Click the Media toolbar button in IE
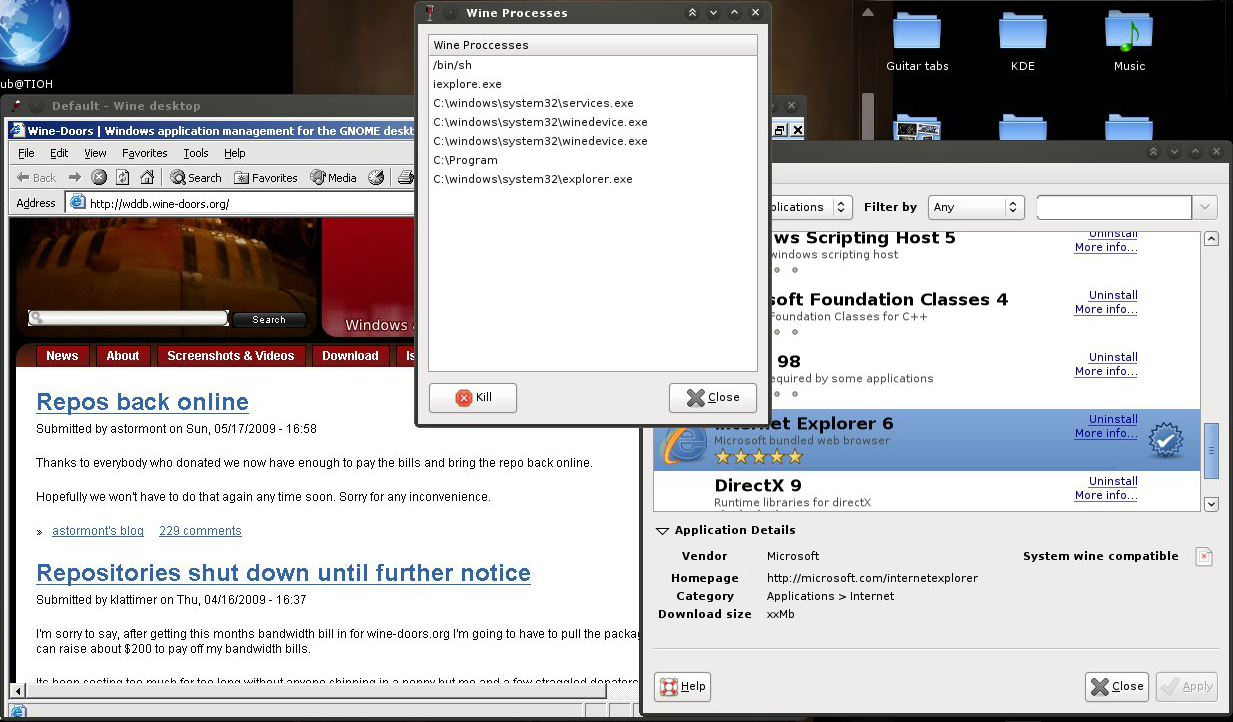 point(334,177)
